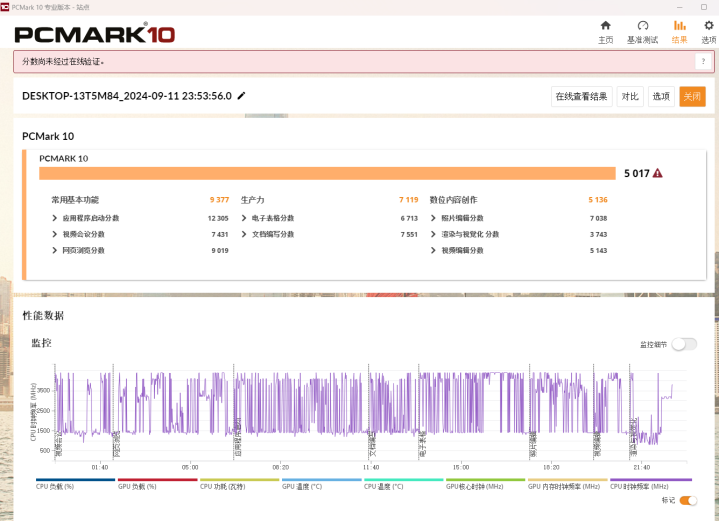Click the 对比 compare button

point(630,96)
